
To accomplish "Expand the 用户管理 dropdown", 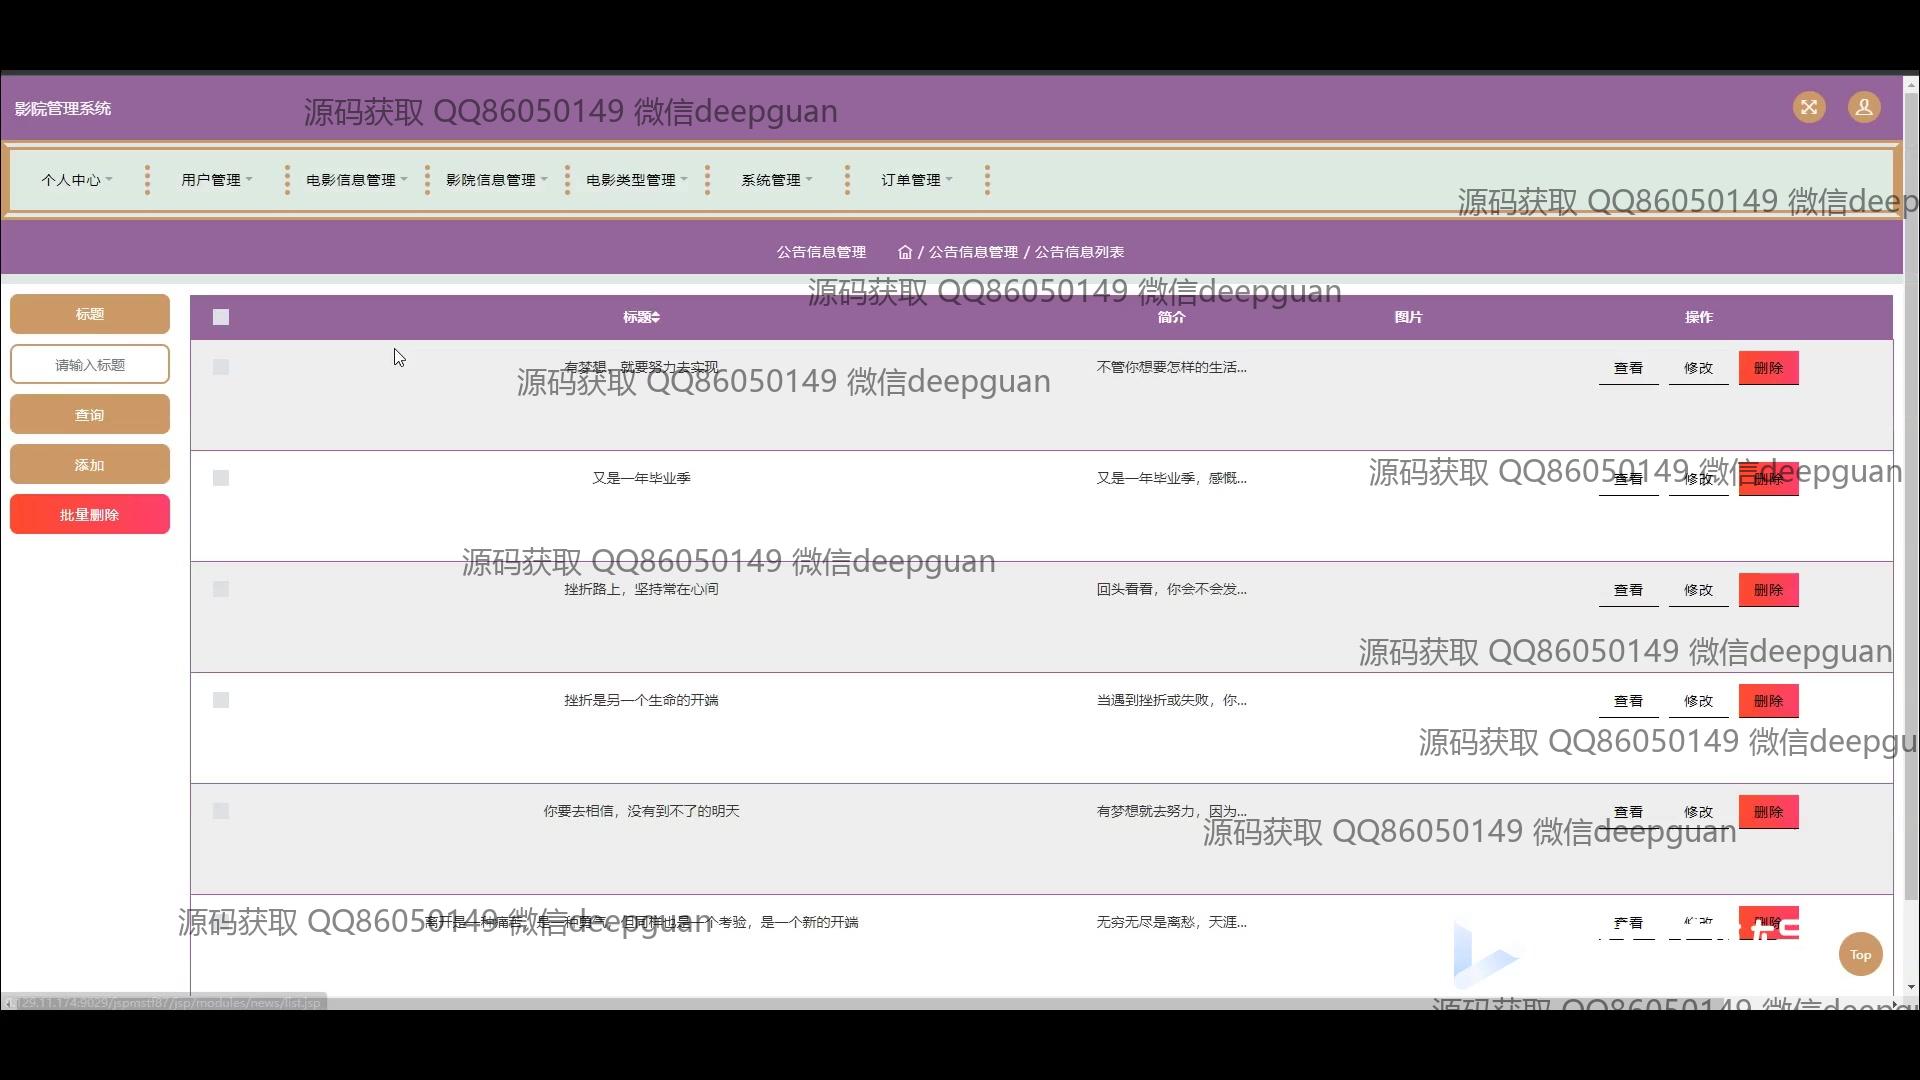I will point(217,180).
